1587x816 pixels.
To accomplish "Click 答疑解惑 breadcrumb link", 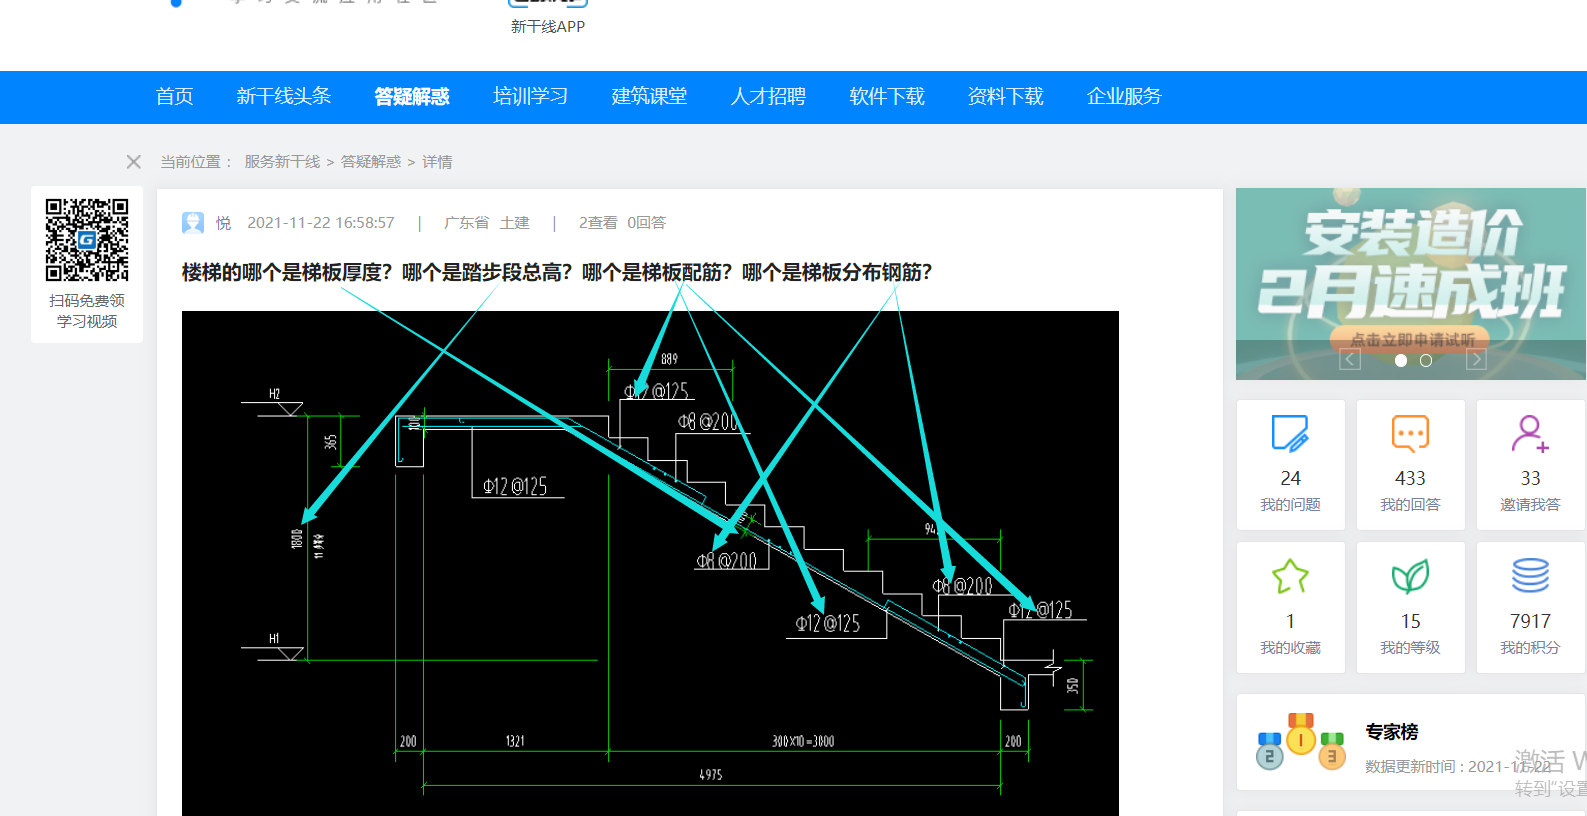I will tap(371, 162).
